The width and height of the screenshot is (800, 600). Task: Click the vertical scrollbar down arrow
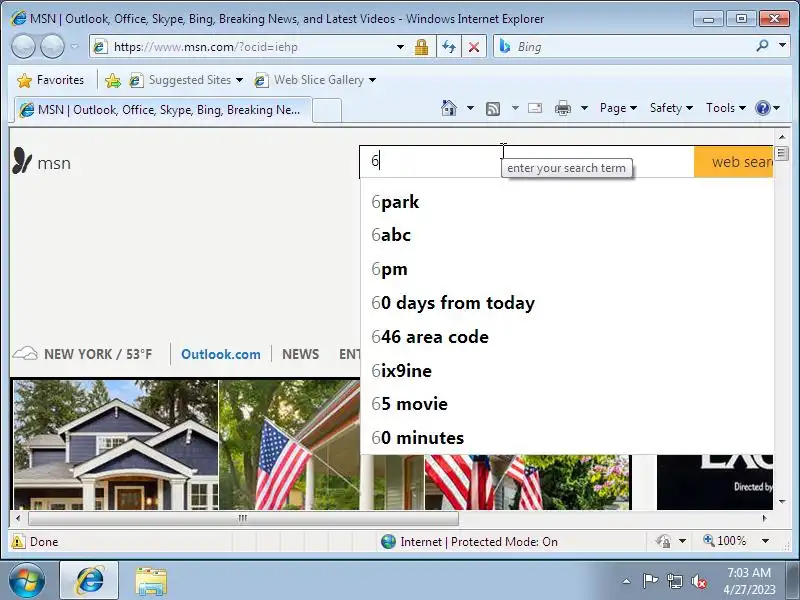coord(782,502)
